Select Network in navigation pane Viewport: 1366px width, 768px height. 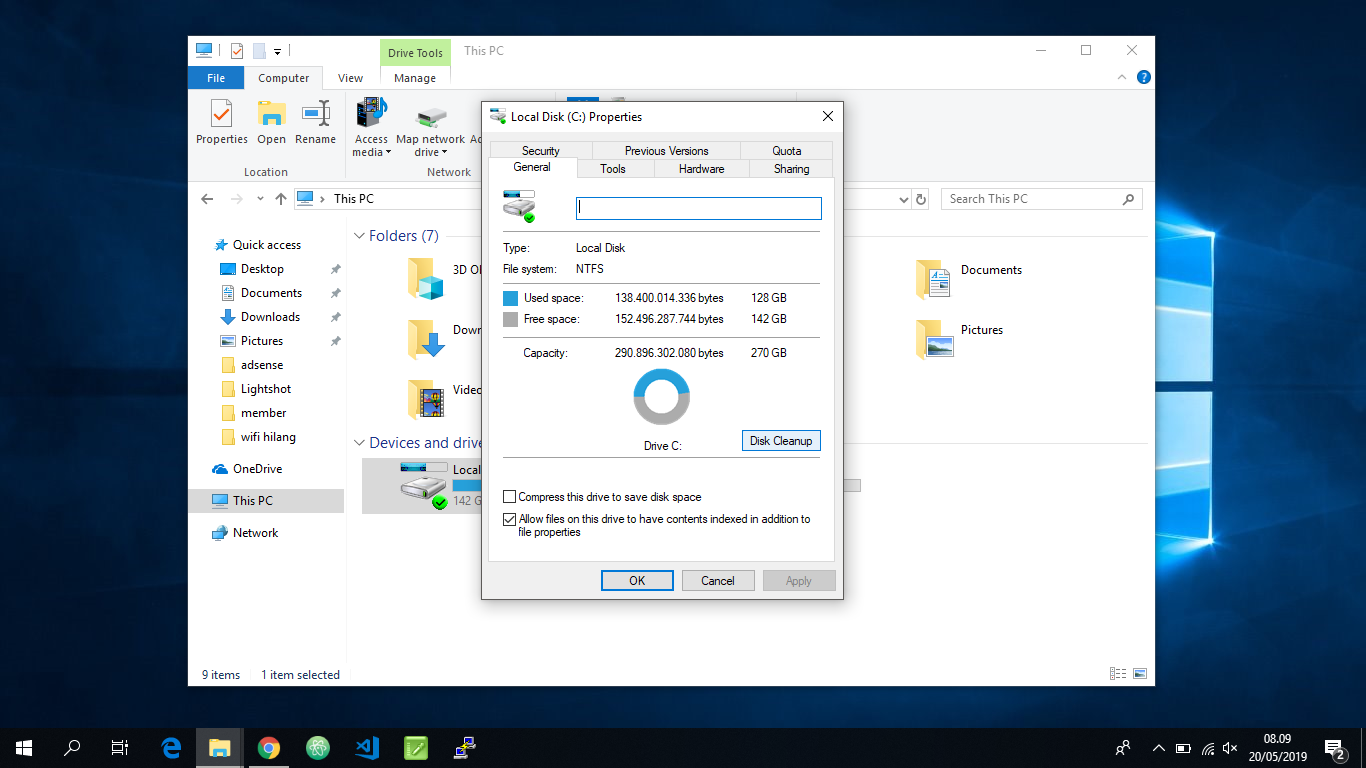255,533
